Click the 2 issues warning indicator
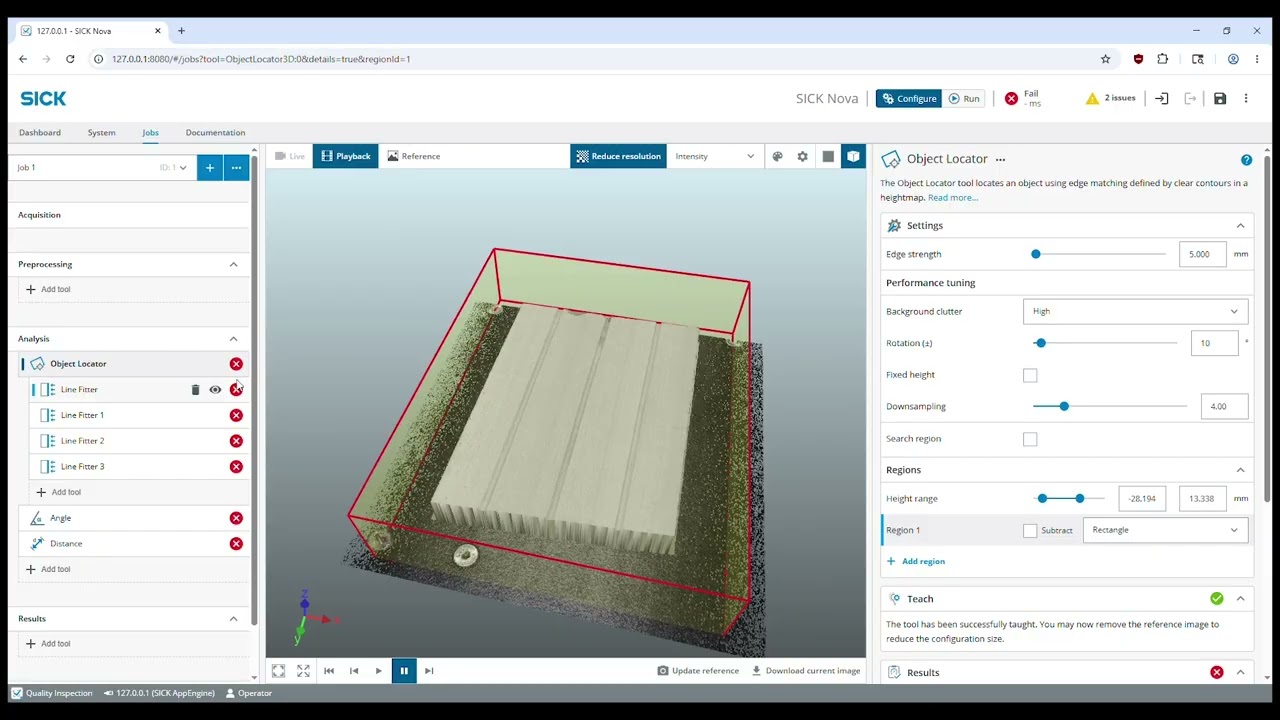The width and height of the screenshot is (1280, 720). coord(1111,98)
